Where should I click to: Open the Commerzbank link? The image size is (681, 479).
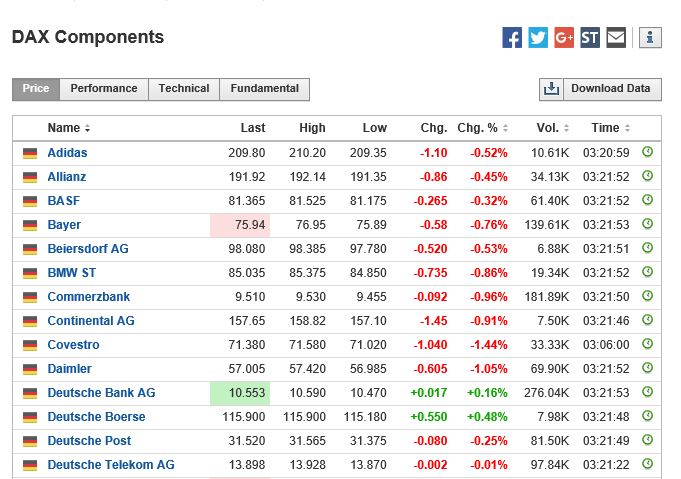(x=89, y=297)
